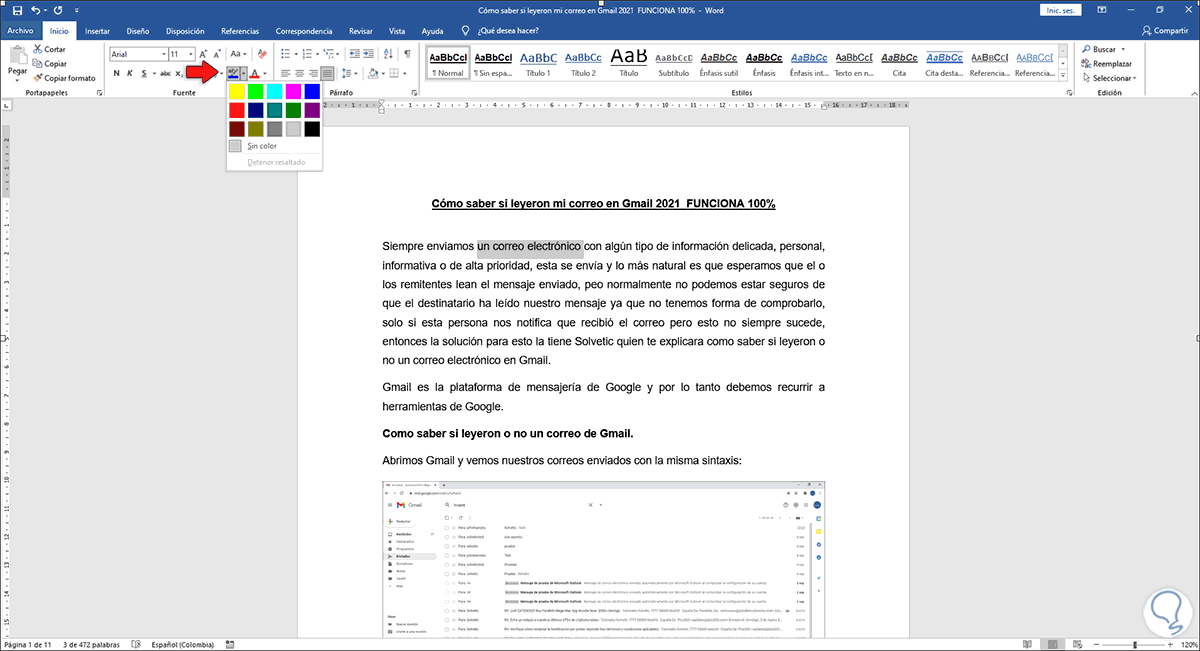Click the bullet list icon
The width and height of the screenshot is (1200, 651).
[x=285, y=54]
